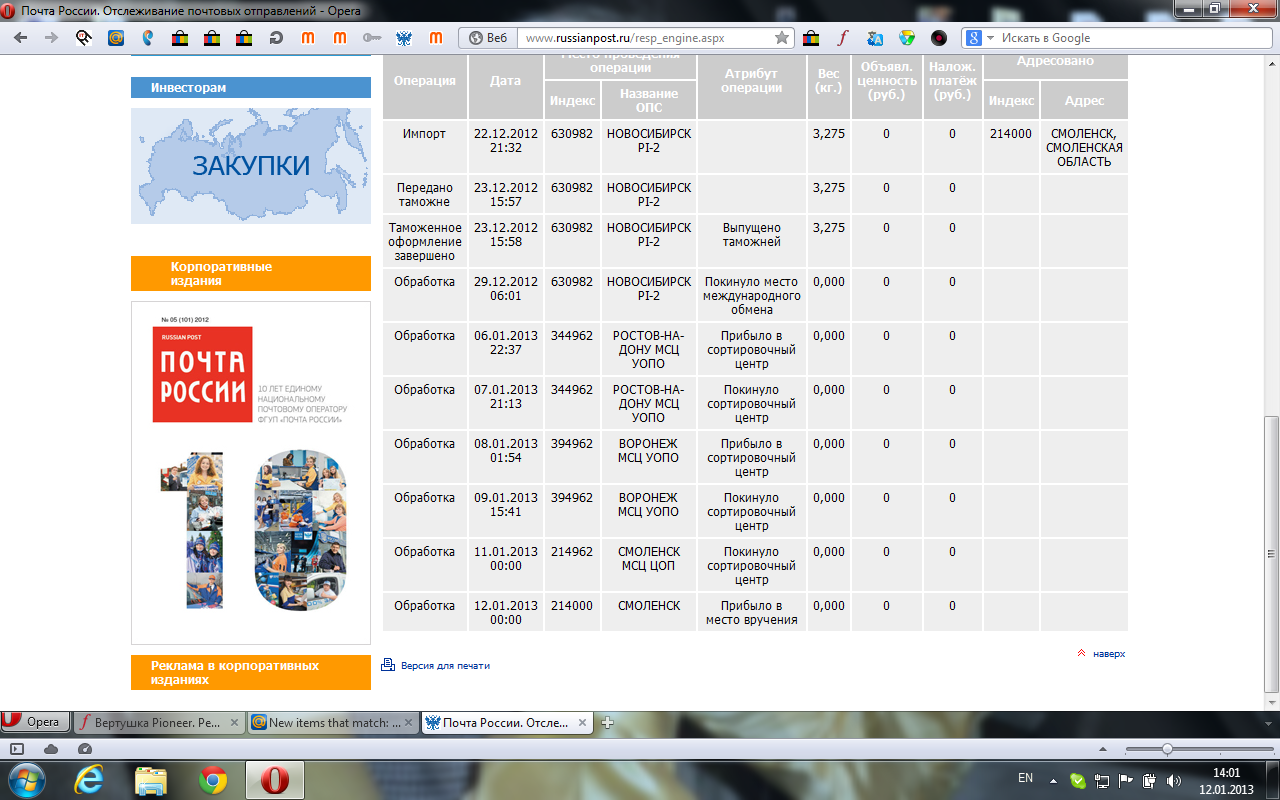Open the 'Закупки' map banner
Screen dimensions: 1280x800
(251, 165)
